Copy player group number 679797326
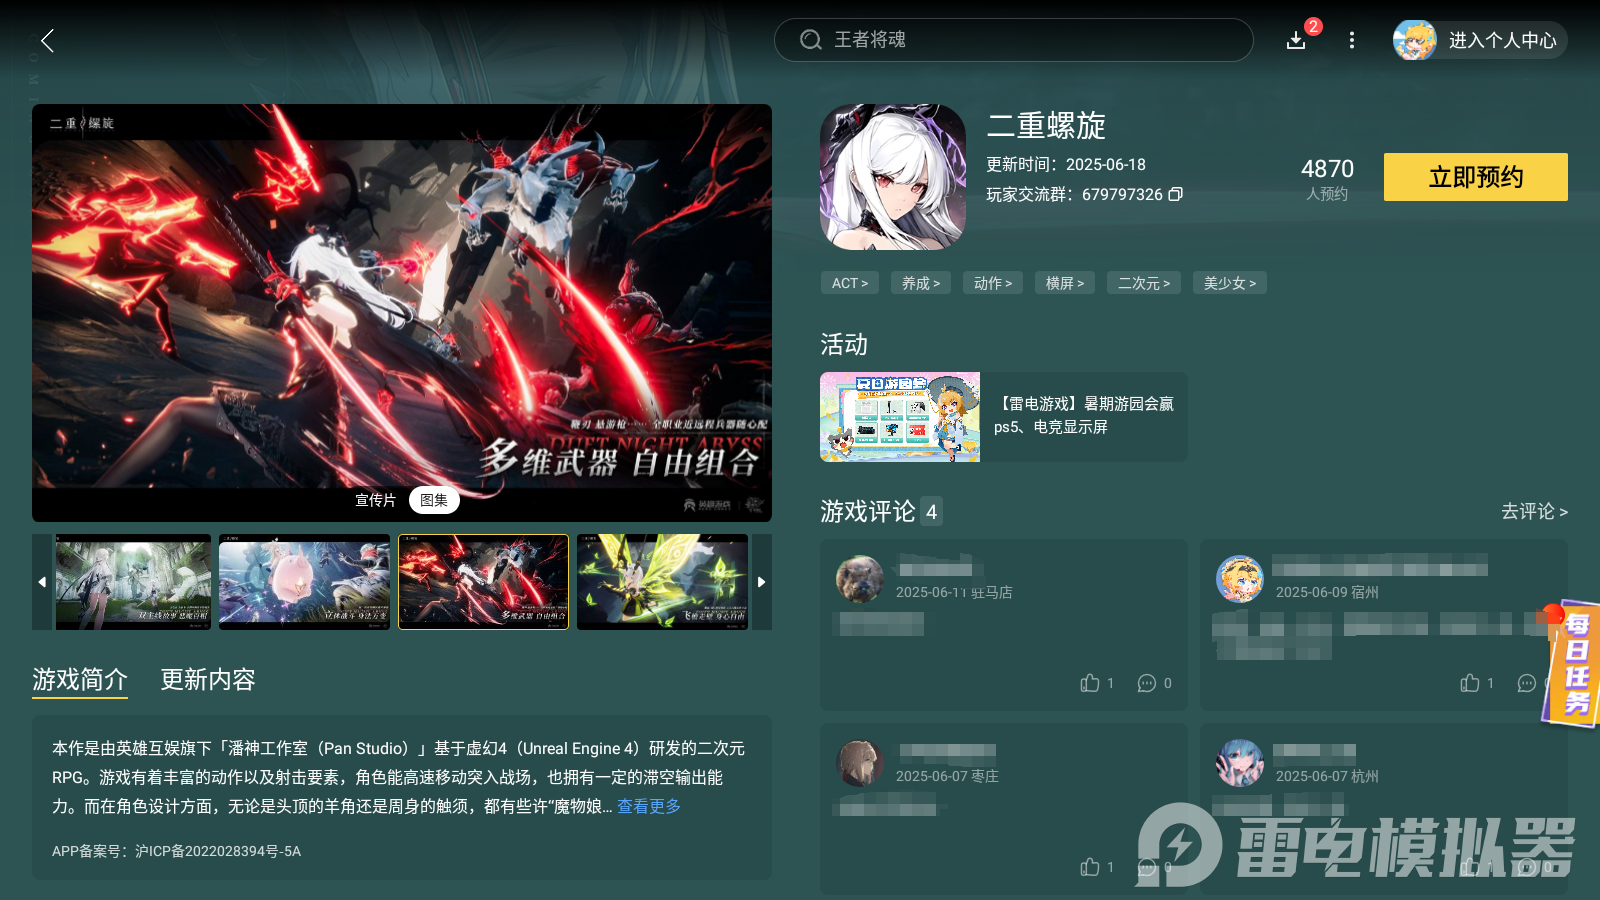 [1176, 194]
